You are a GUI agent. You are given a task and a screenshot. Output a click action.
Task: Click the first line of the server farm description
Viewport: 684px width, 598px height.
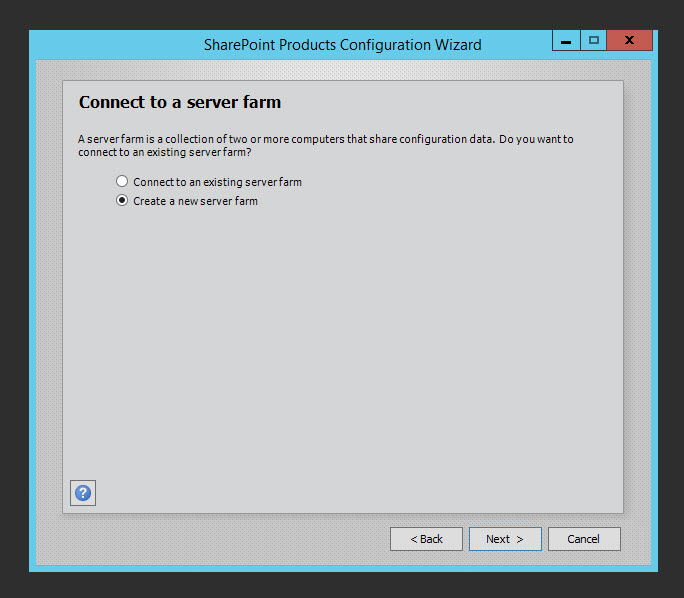[x=325, y=139]
